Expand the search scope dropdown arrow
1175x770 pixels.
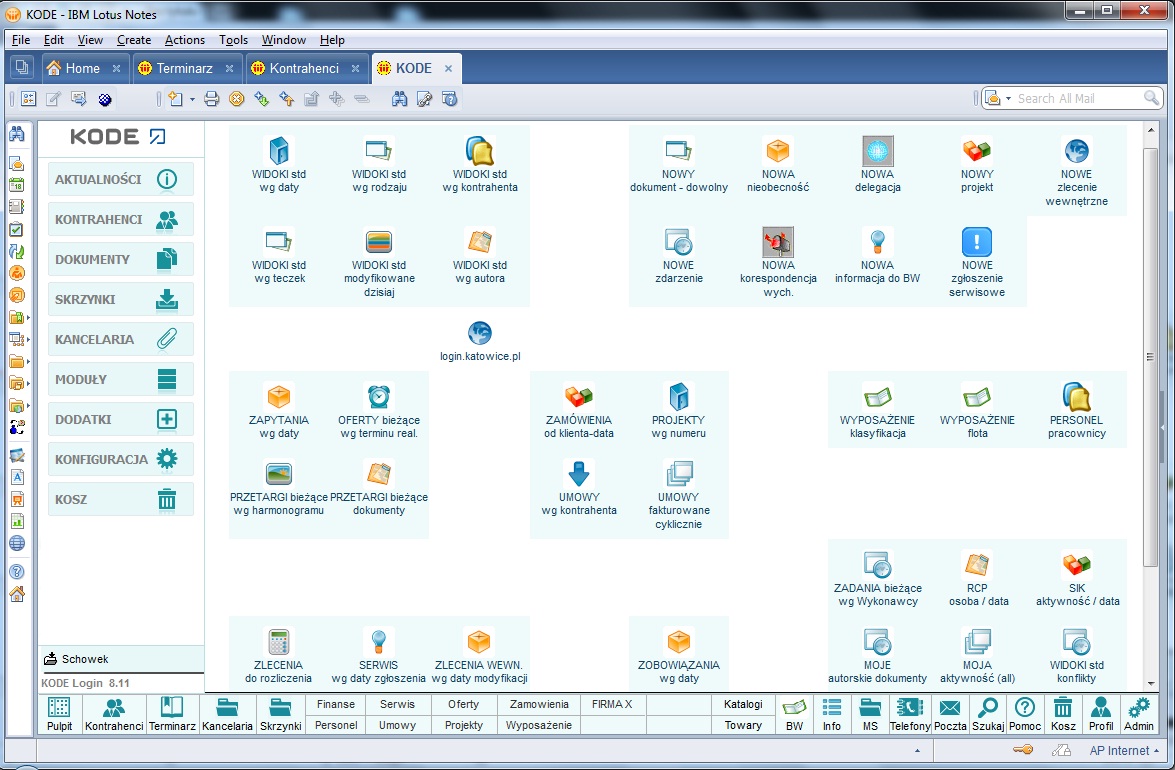(x=1008, y=98)
